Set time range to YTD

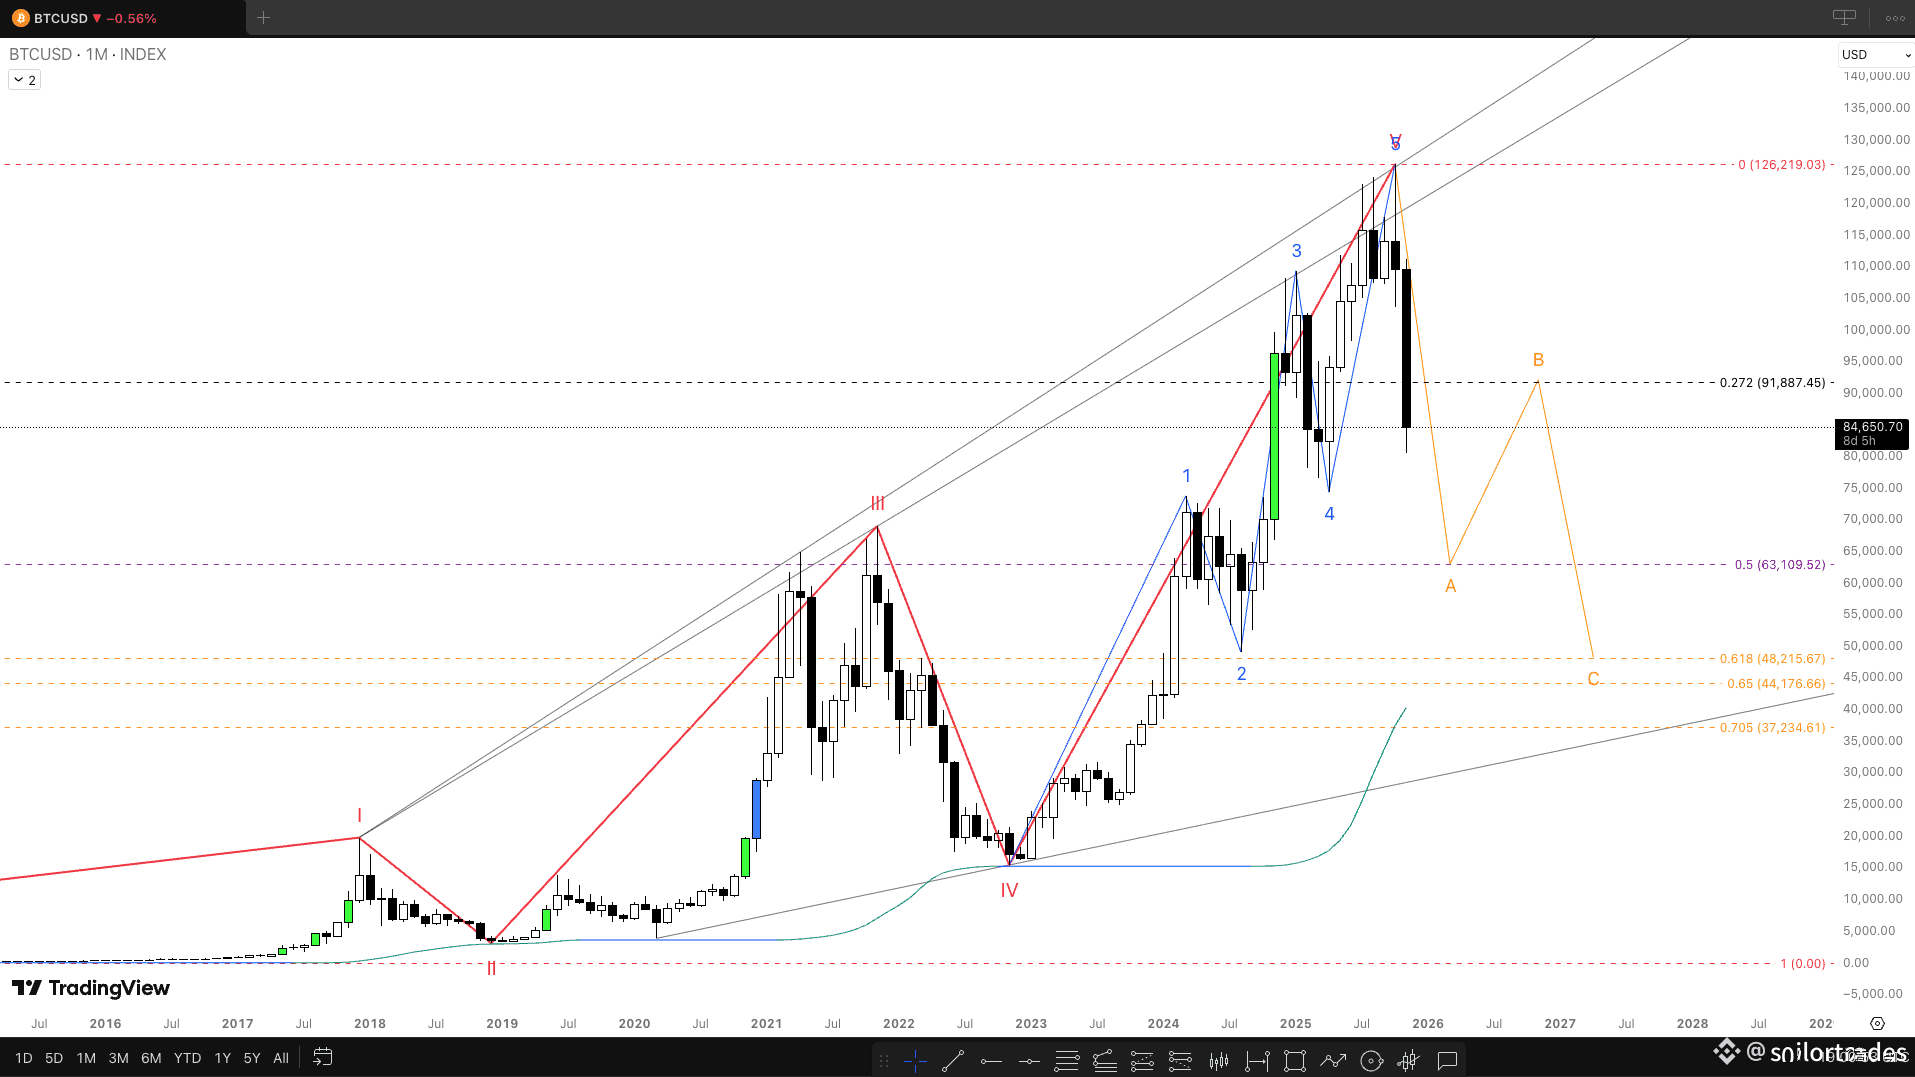coord(187,1058)
